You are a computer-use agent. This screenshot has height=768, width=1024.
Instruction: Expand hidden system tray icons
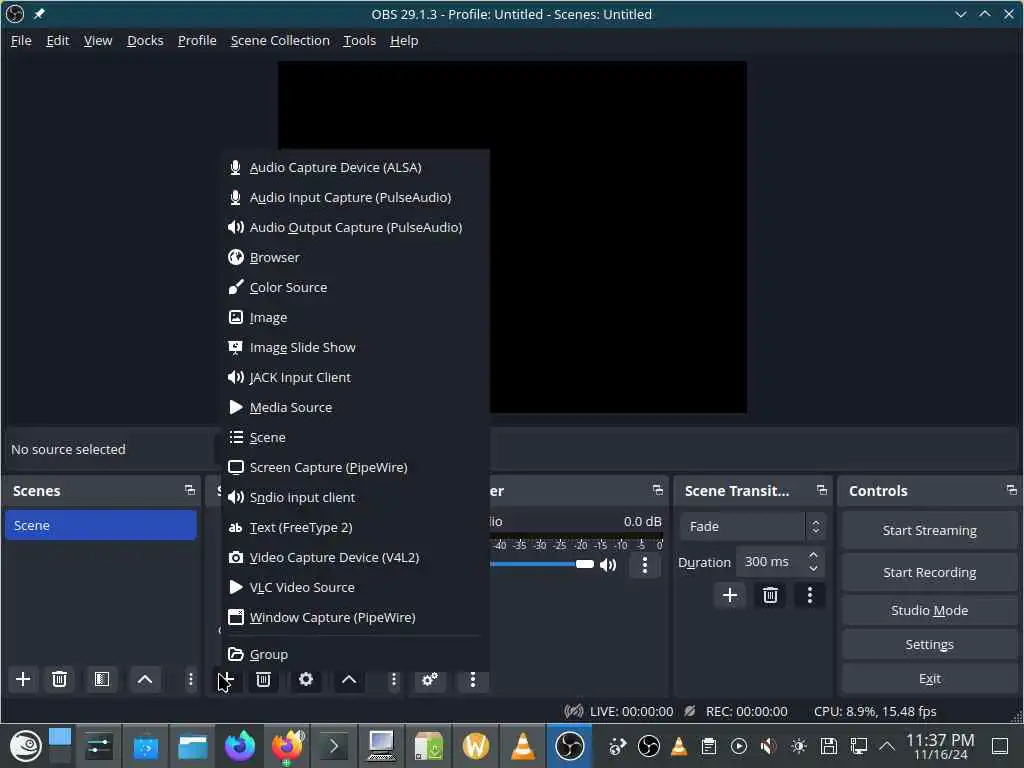point(886,746)
